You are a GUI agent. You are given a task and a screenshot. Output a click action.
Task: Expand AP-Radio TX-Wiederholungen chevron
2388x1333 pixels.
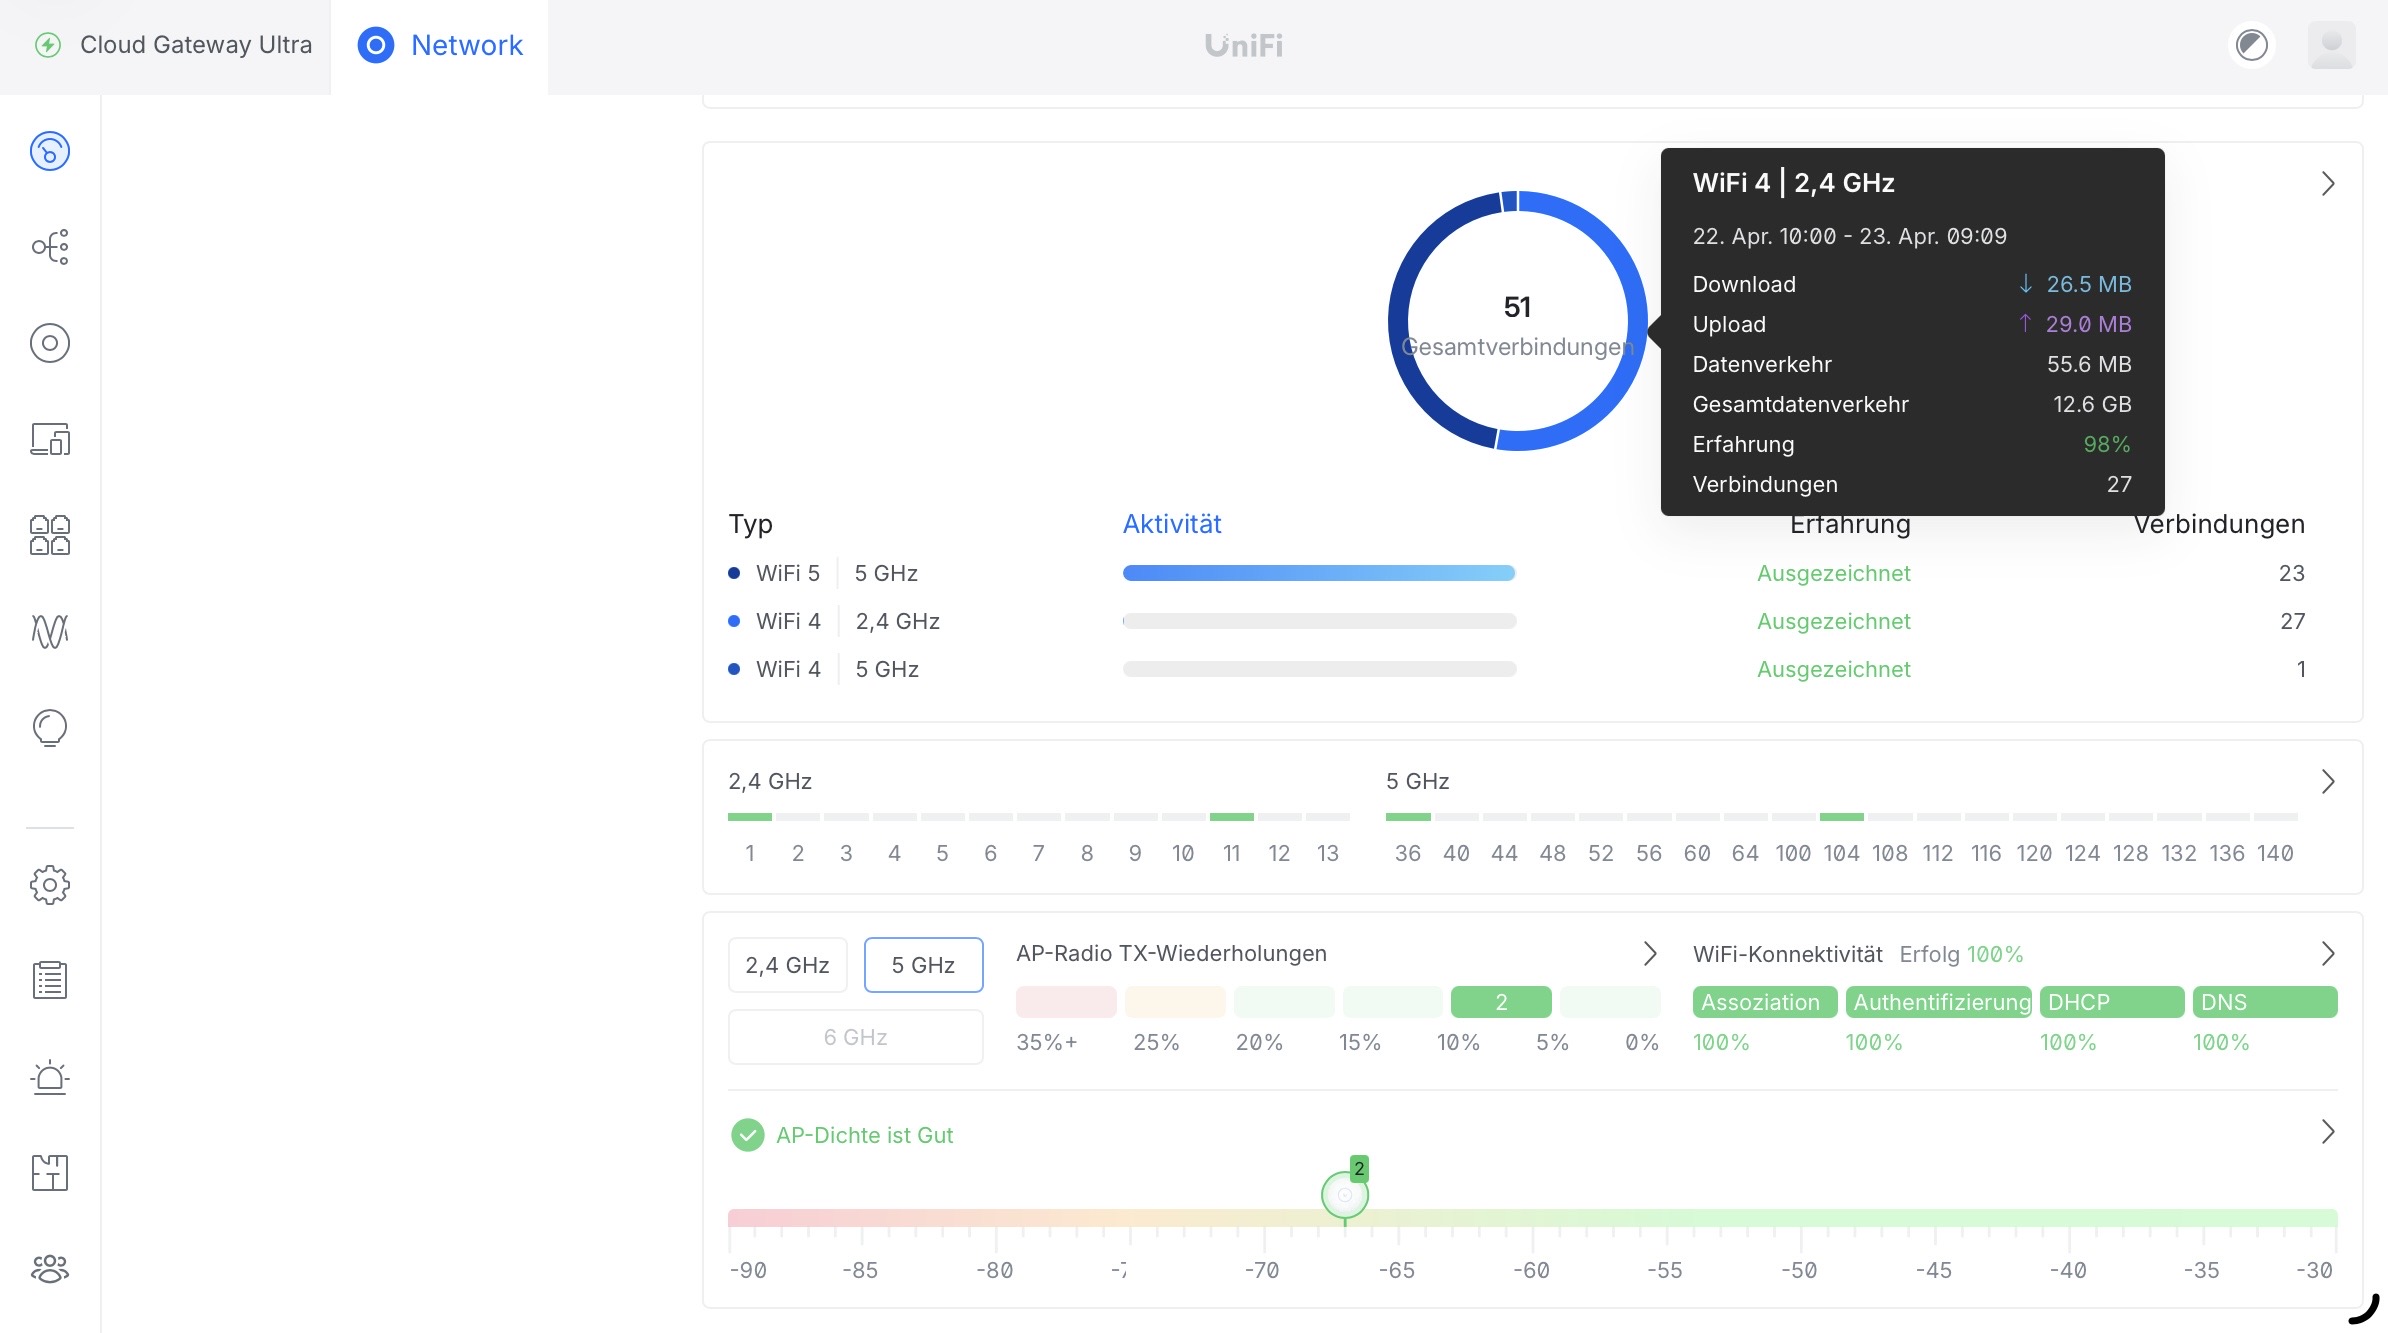pyautogui.click(x=1650, y=954)
